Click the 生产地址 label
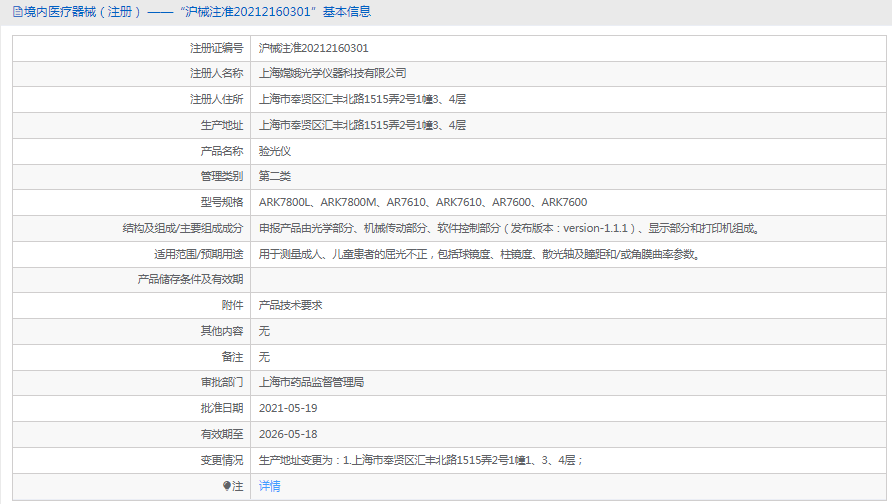892x504 pixels. [222, 125]
